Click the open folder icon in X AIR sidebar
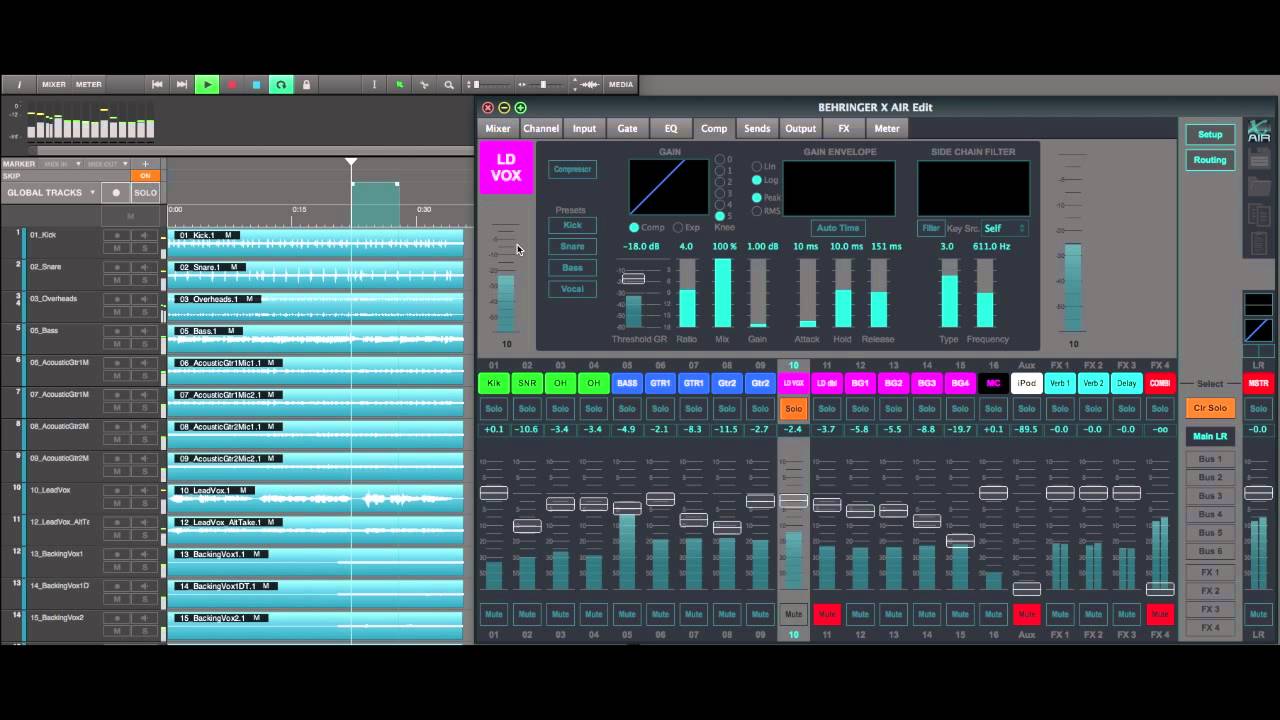This screenshot has width=1280, height=720. pos(1259,187)
